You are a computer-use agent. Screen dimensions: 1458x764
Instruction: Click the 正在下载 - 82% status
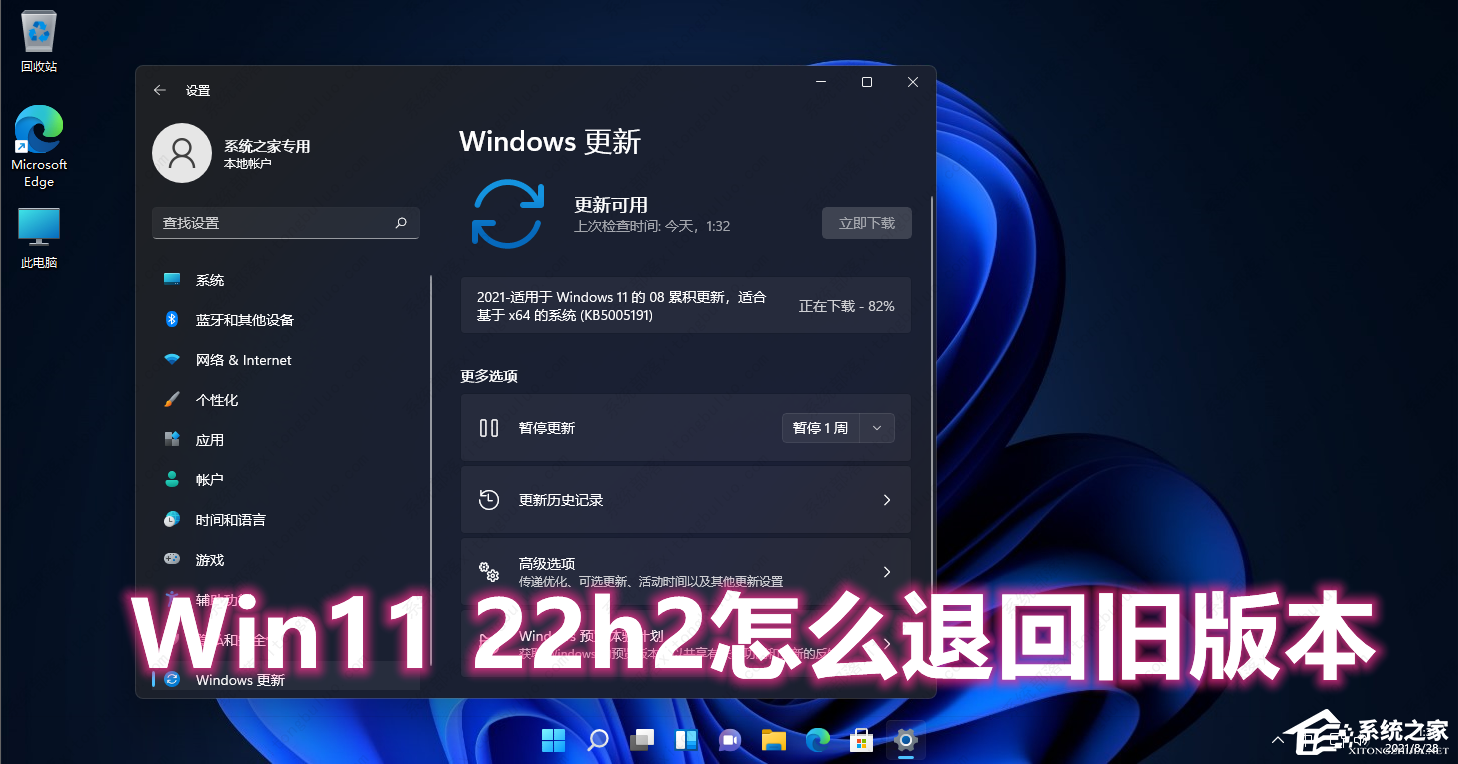[x=847, y=306]
